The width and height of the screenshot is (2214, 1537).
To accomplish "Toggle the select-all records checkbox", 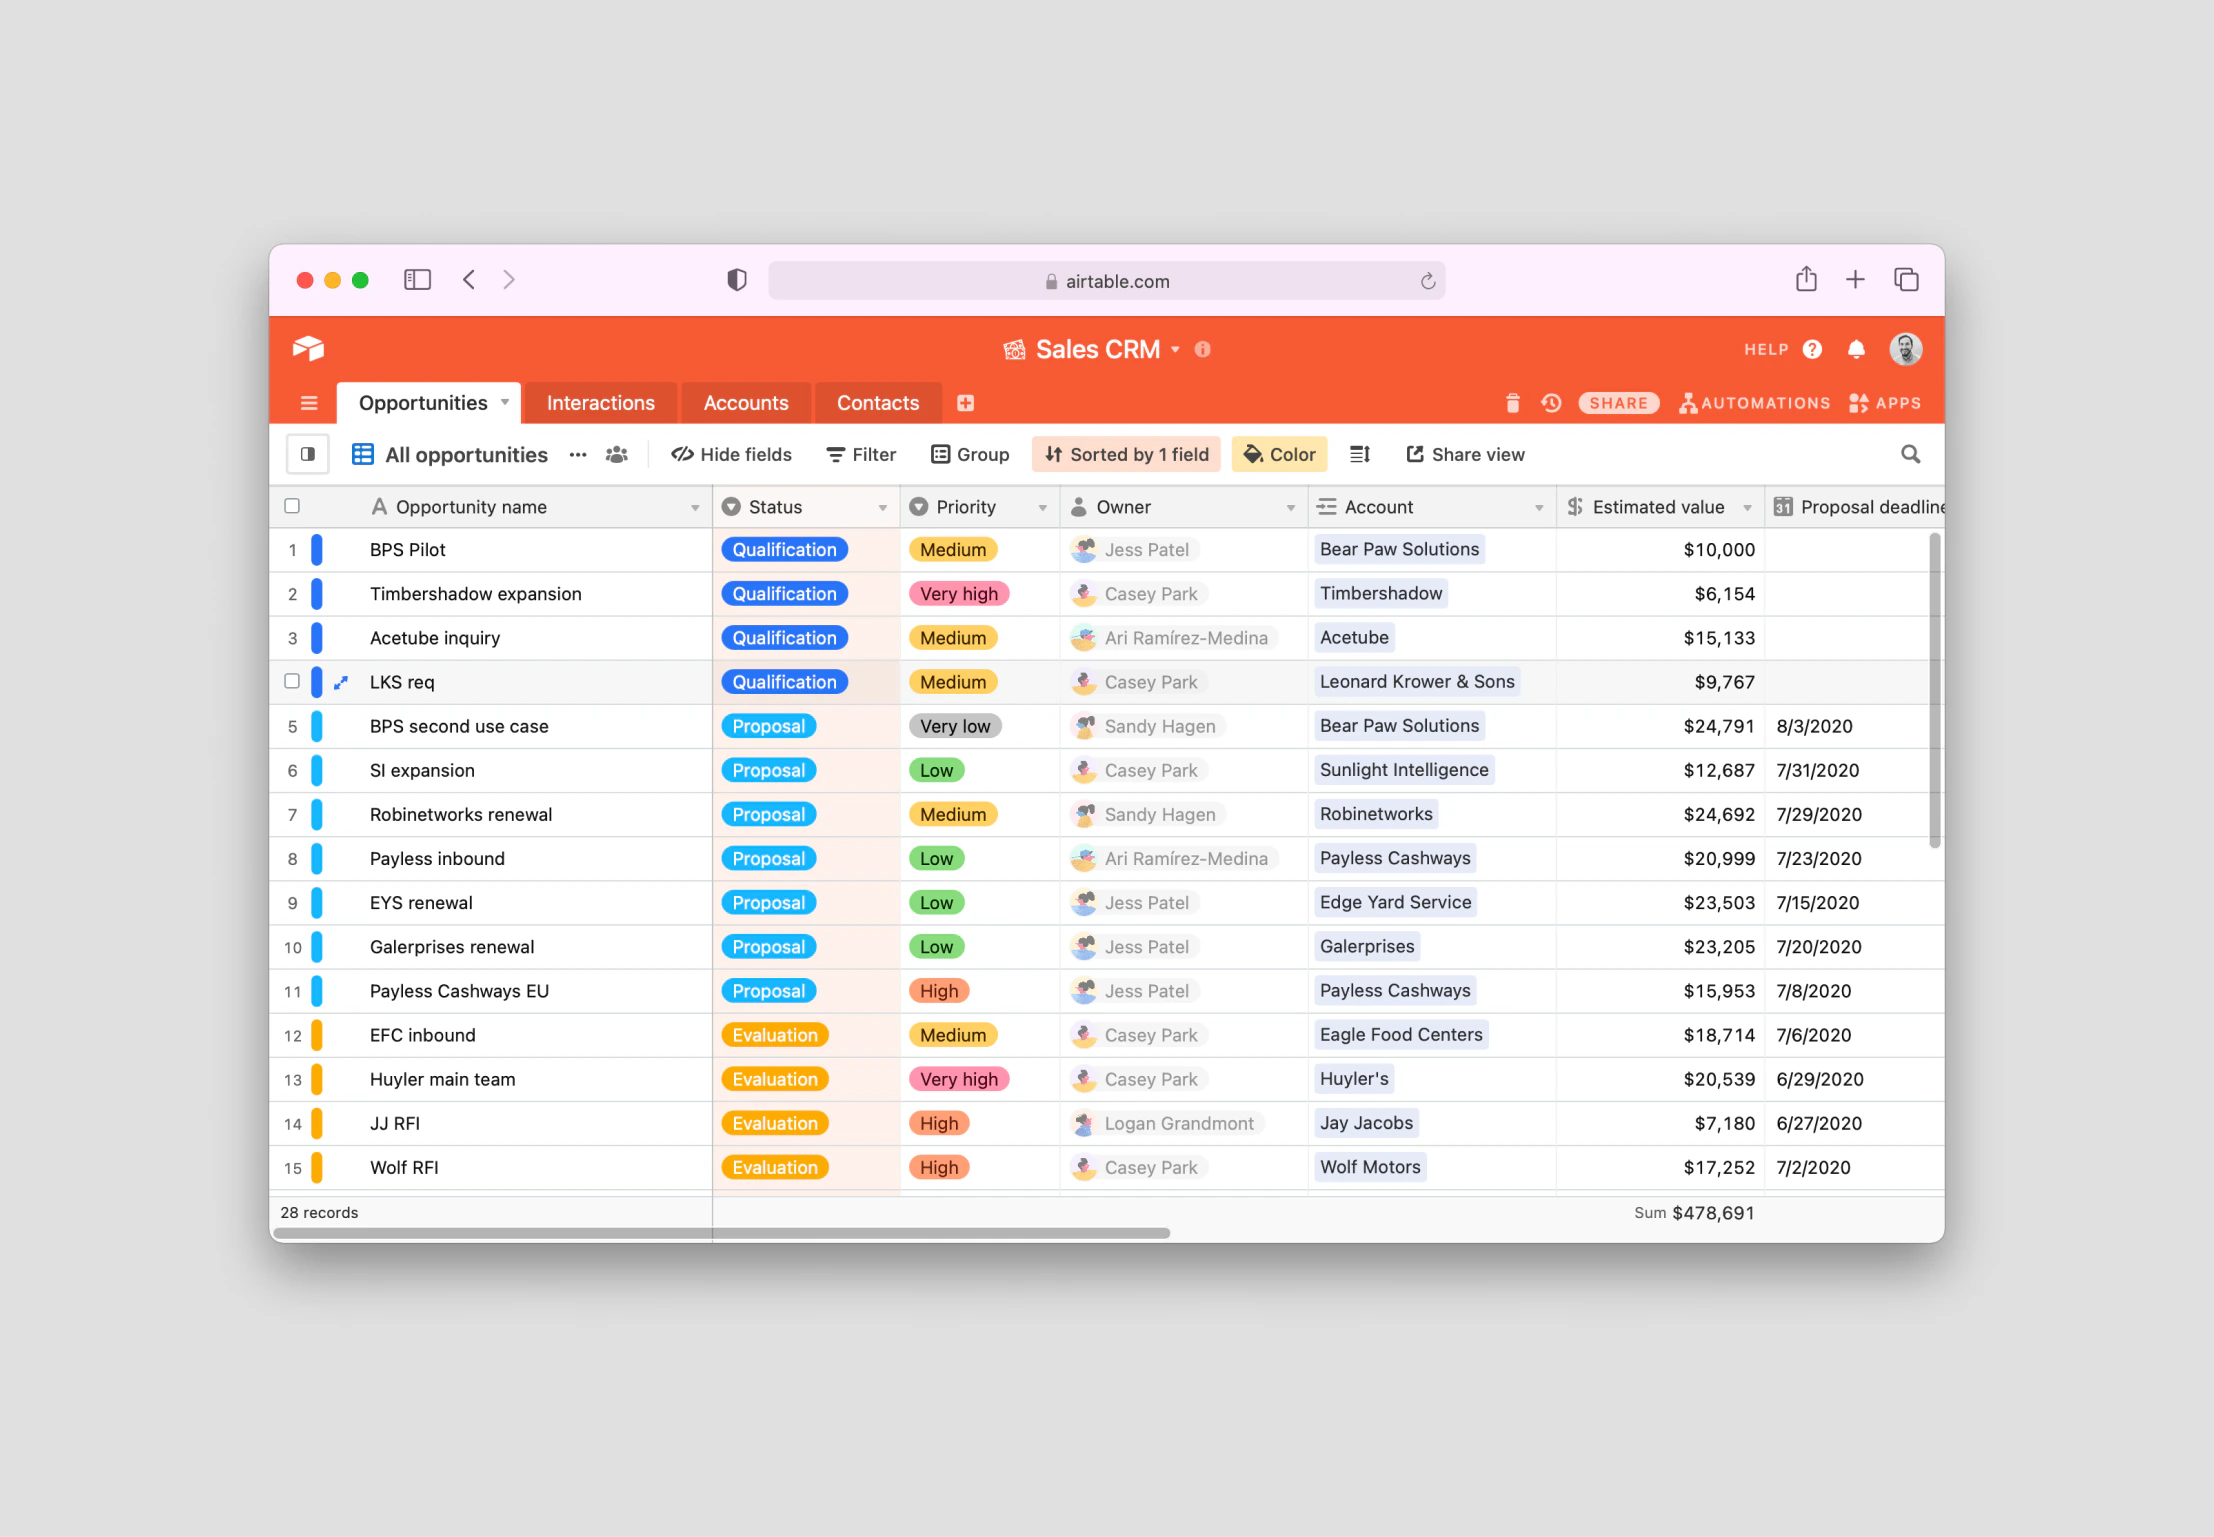I will tap(292, 506).
